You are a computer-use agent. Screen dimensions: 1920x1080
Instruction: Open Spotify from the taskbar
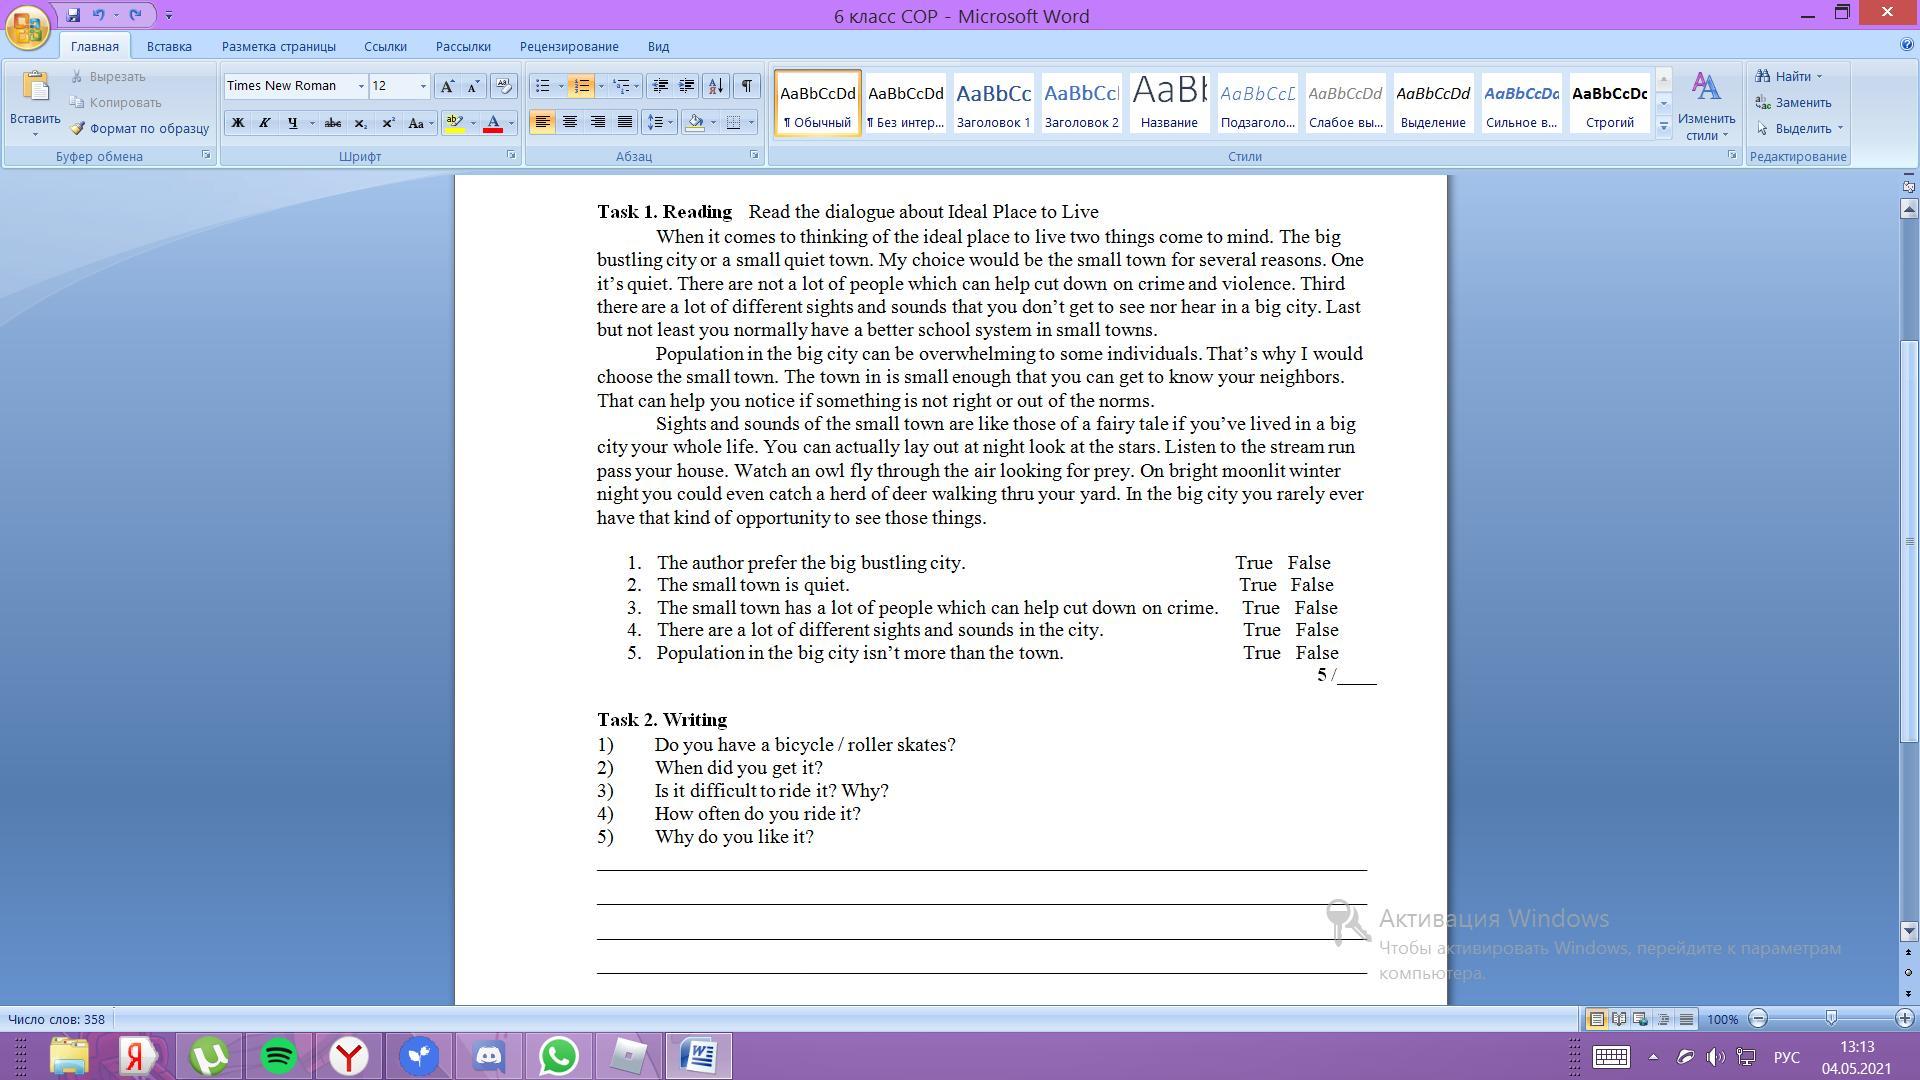(x=279, y=1056)
